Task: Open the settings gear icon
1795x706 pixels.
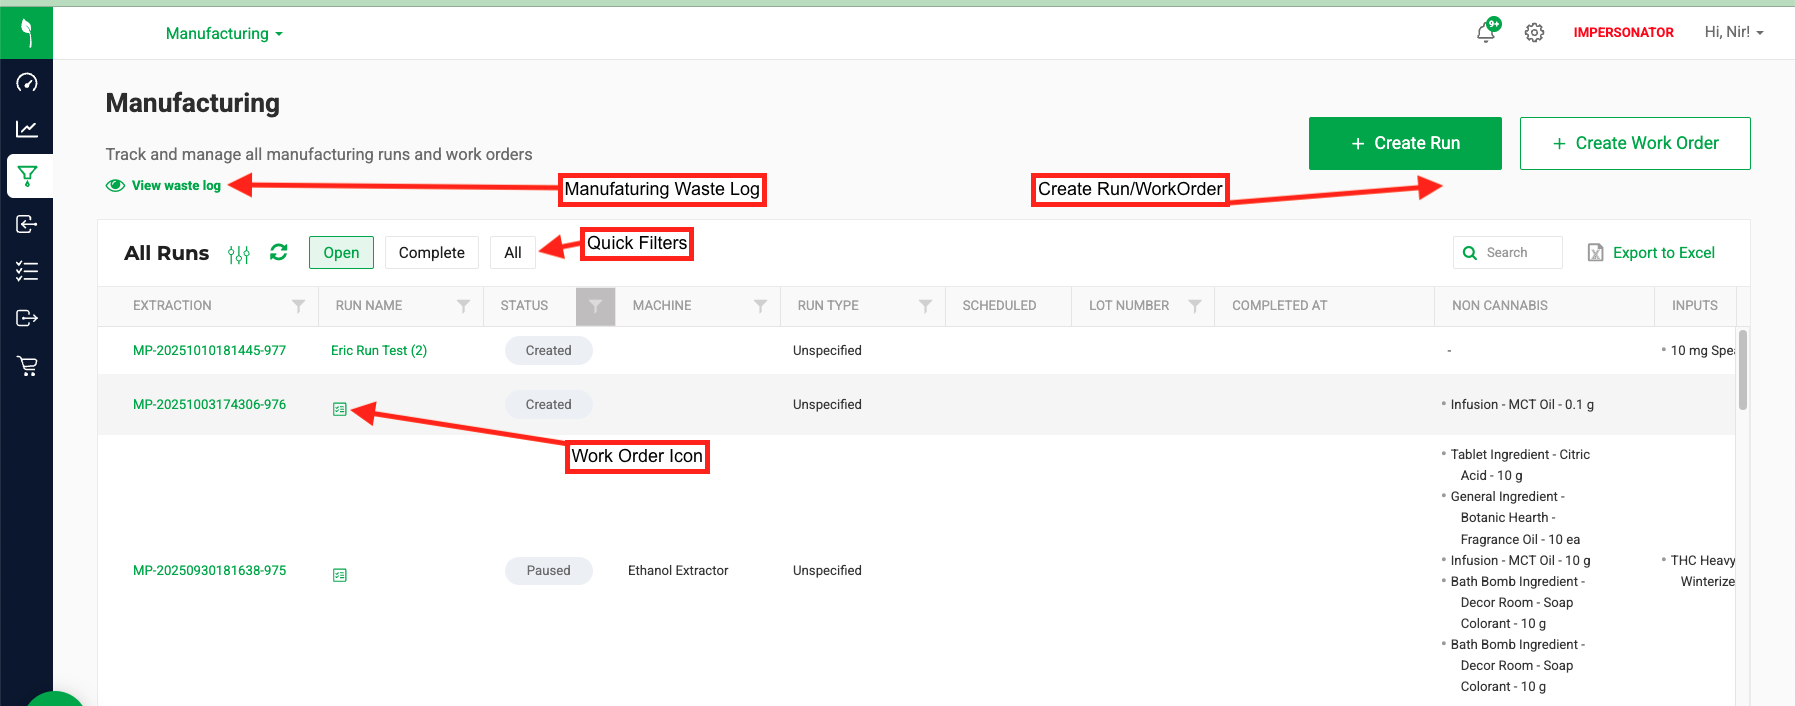Action: 1534,33
